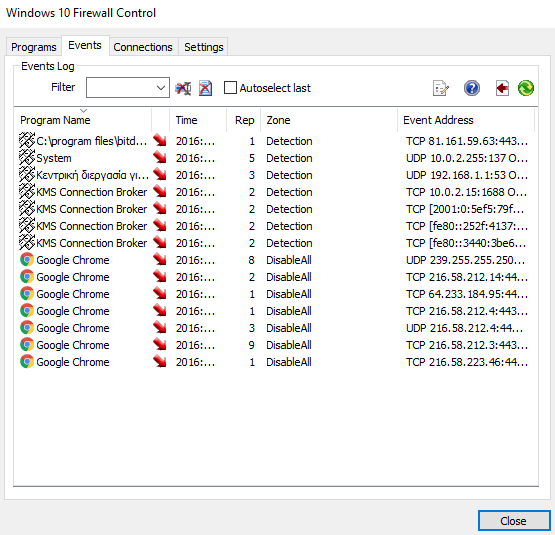Enable the Autoselect last checkbox
Image resolution: width=555 pixels, height=535 pixels.
coord(230,87)
